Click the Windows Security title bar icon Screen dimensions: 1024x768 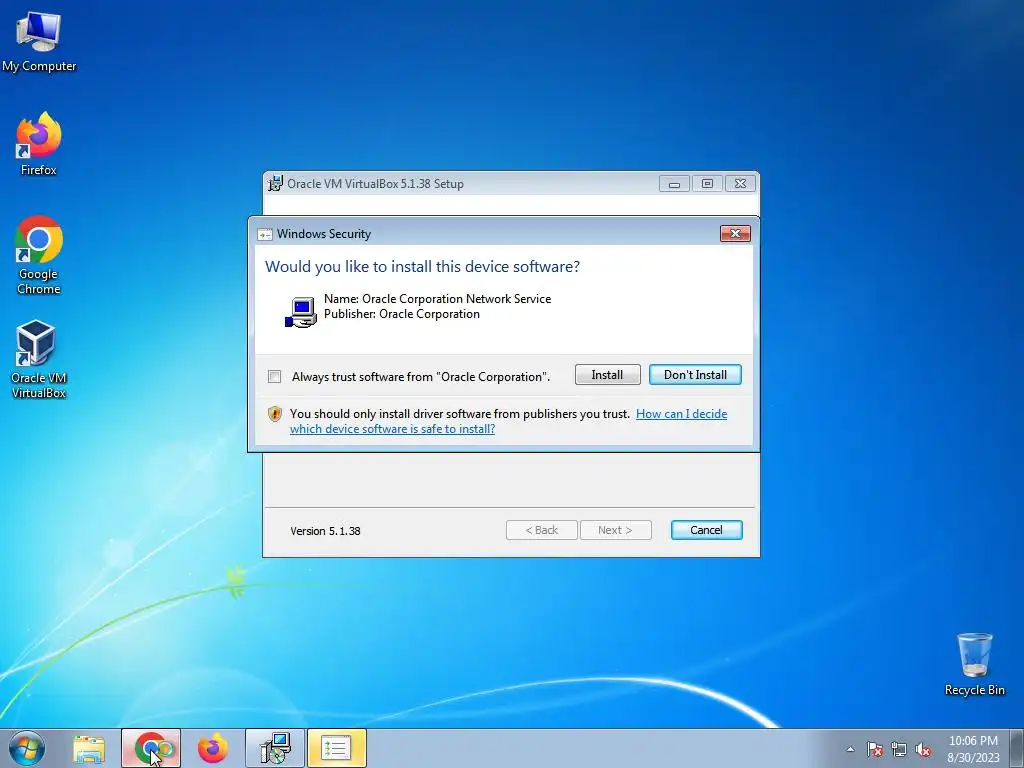pos(264,234)
